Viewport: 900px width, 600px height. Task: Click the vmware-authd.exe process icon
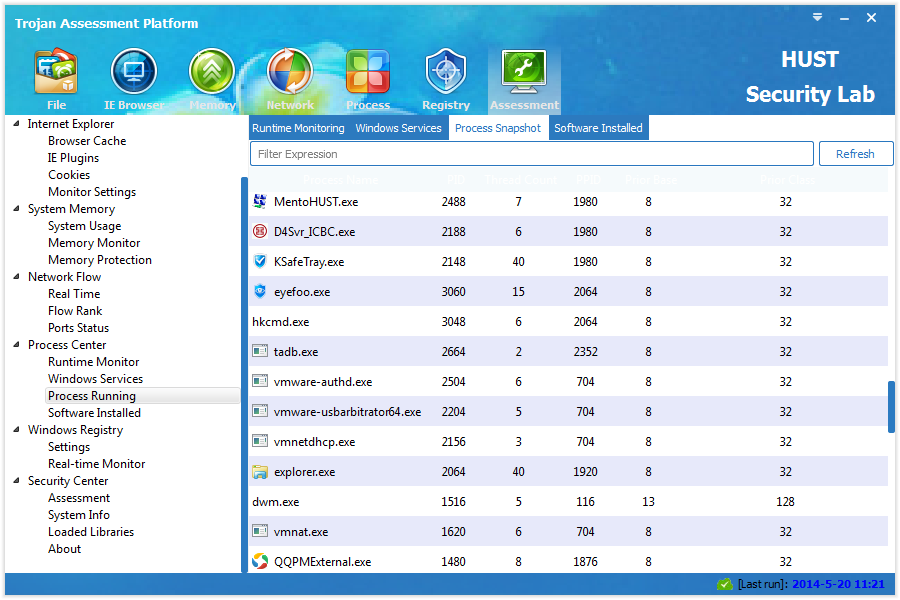coord(260,381)
